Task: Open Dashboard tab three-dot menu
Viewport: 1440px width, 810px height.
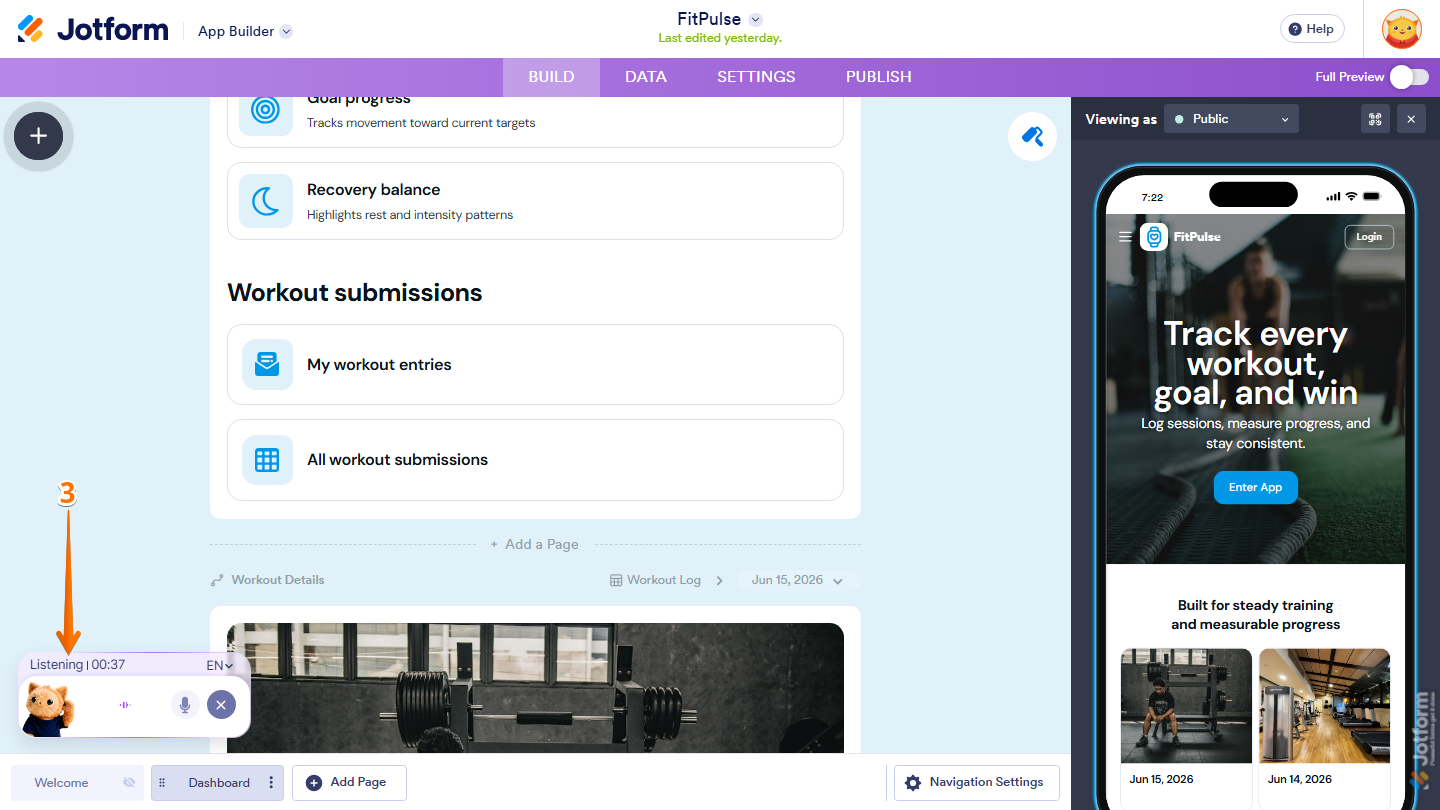Action: 271,783
